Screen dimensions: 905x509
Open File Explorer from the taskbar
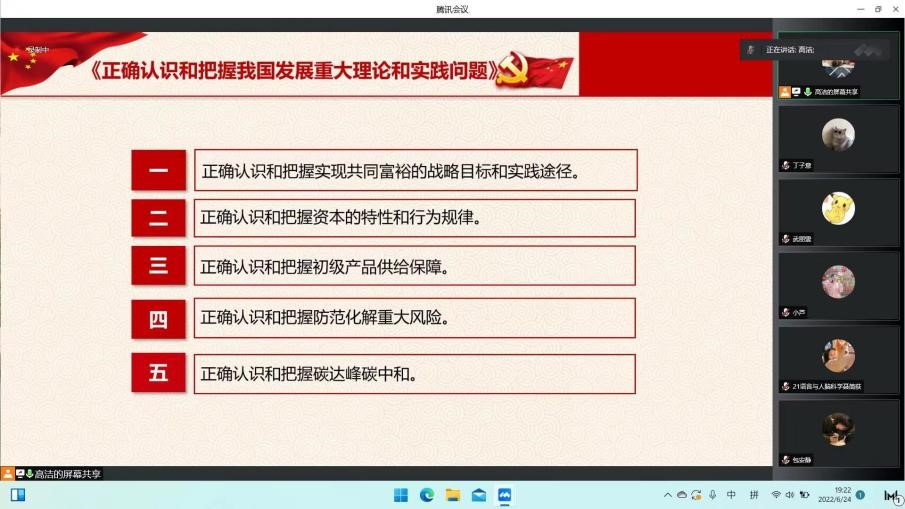[453, 495]
